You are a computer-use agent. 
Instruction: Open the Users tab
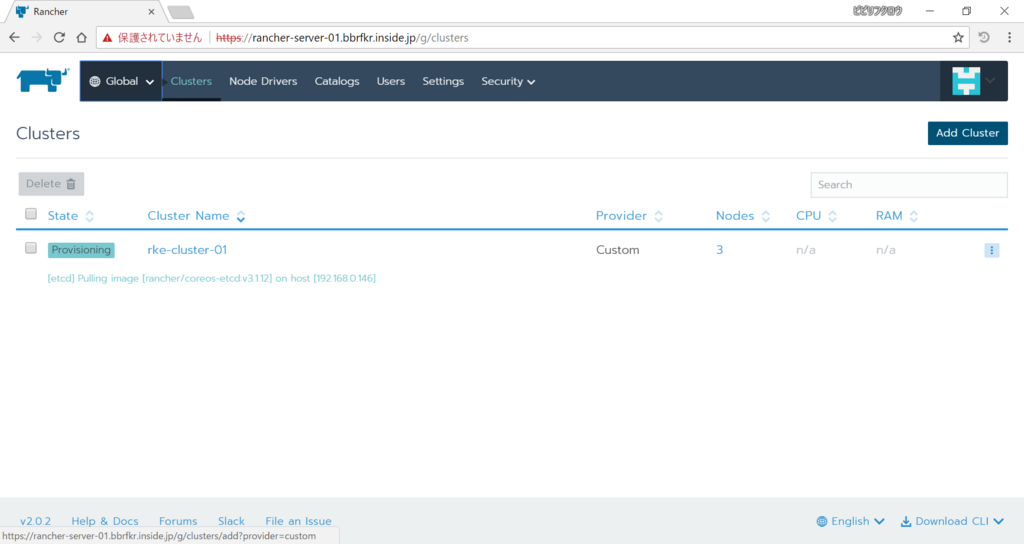pyautogui.click(x=391, y=82)
